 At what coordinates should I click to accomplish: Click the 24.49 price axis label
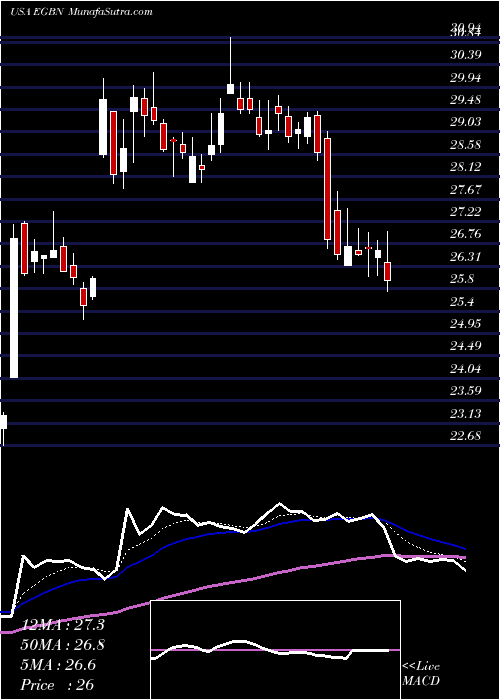[465, 346]
